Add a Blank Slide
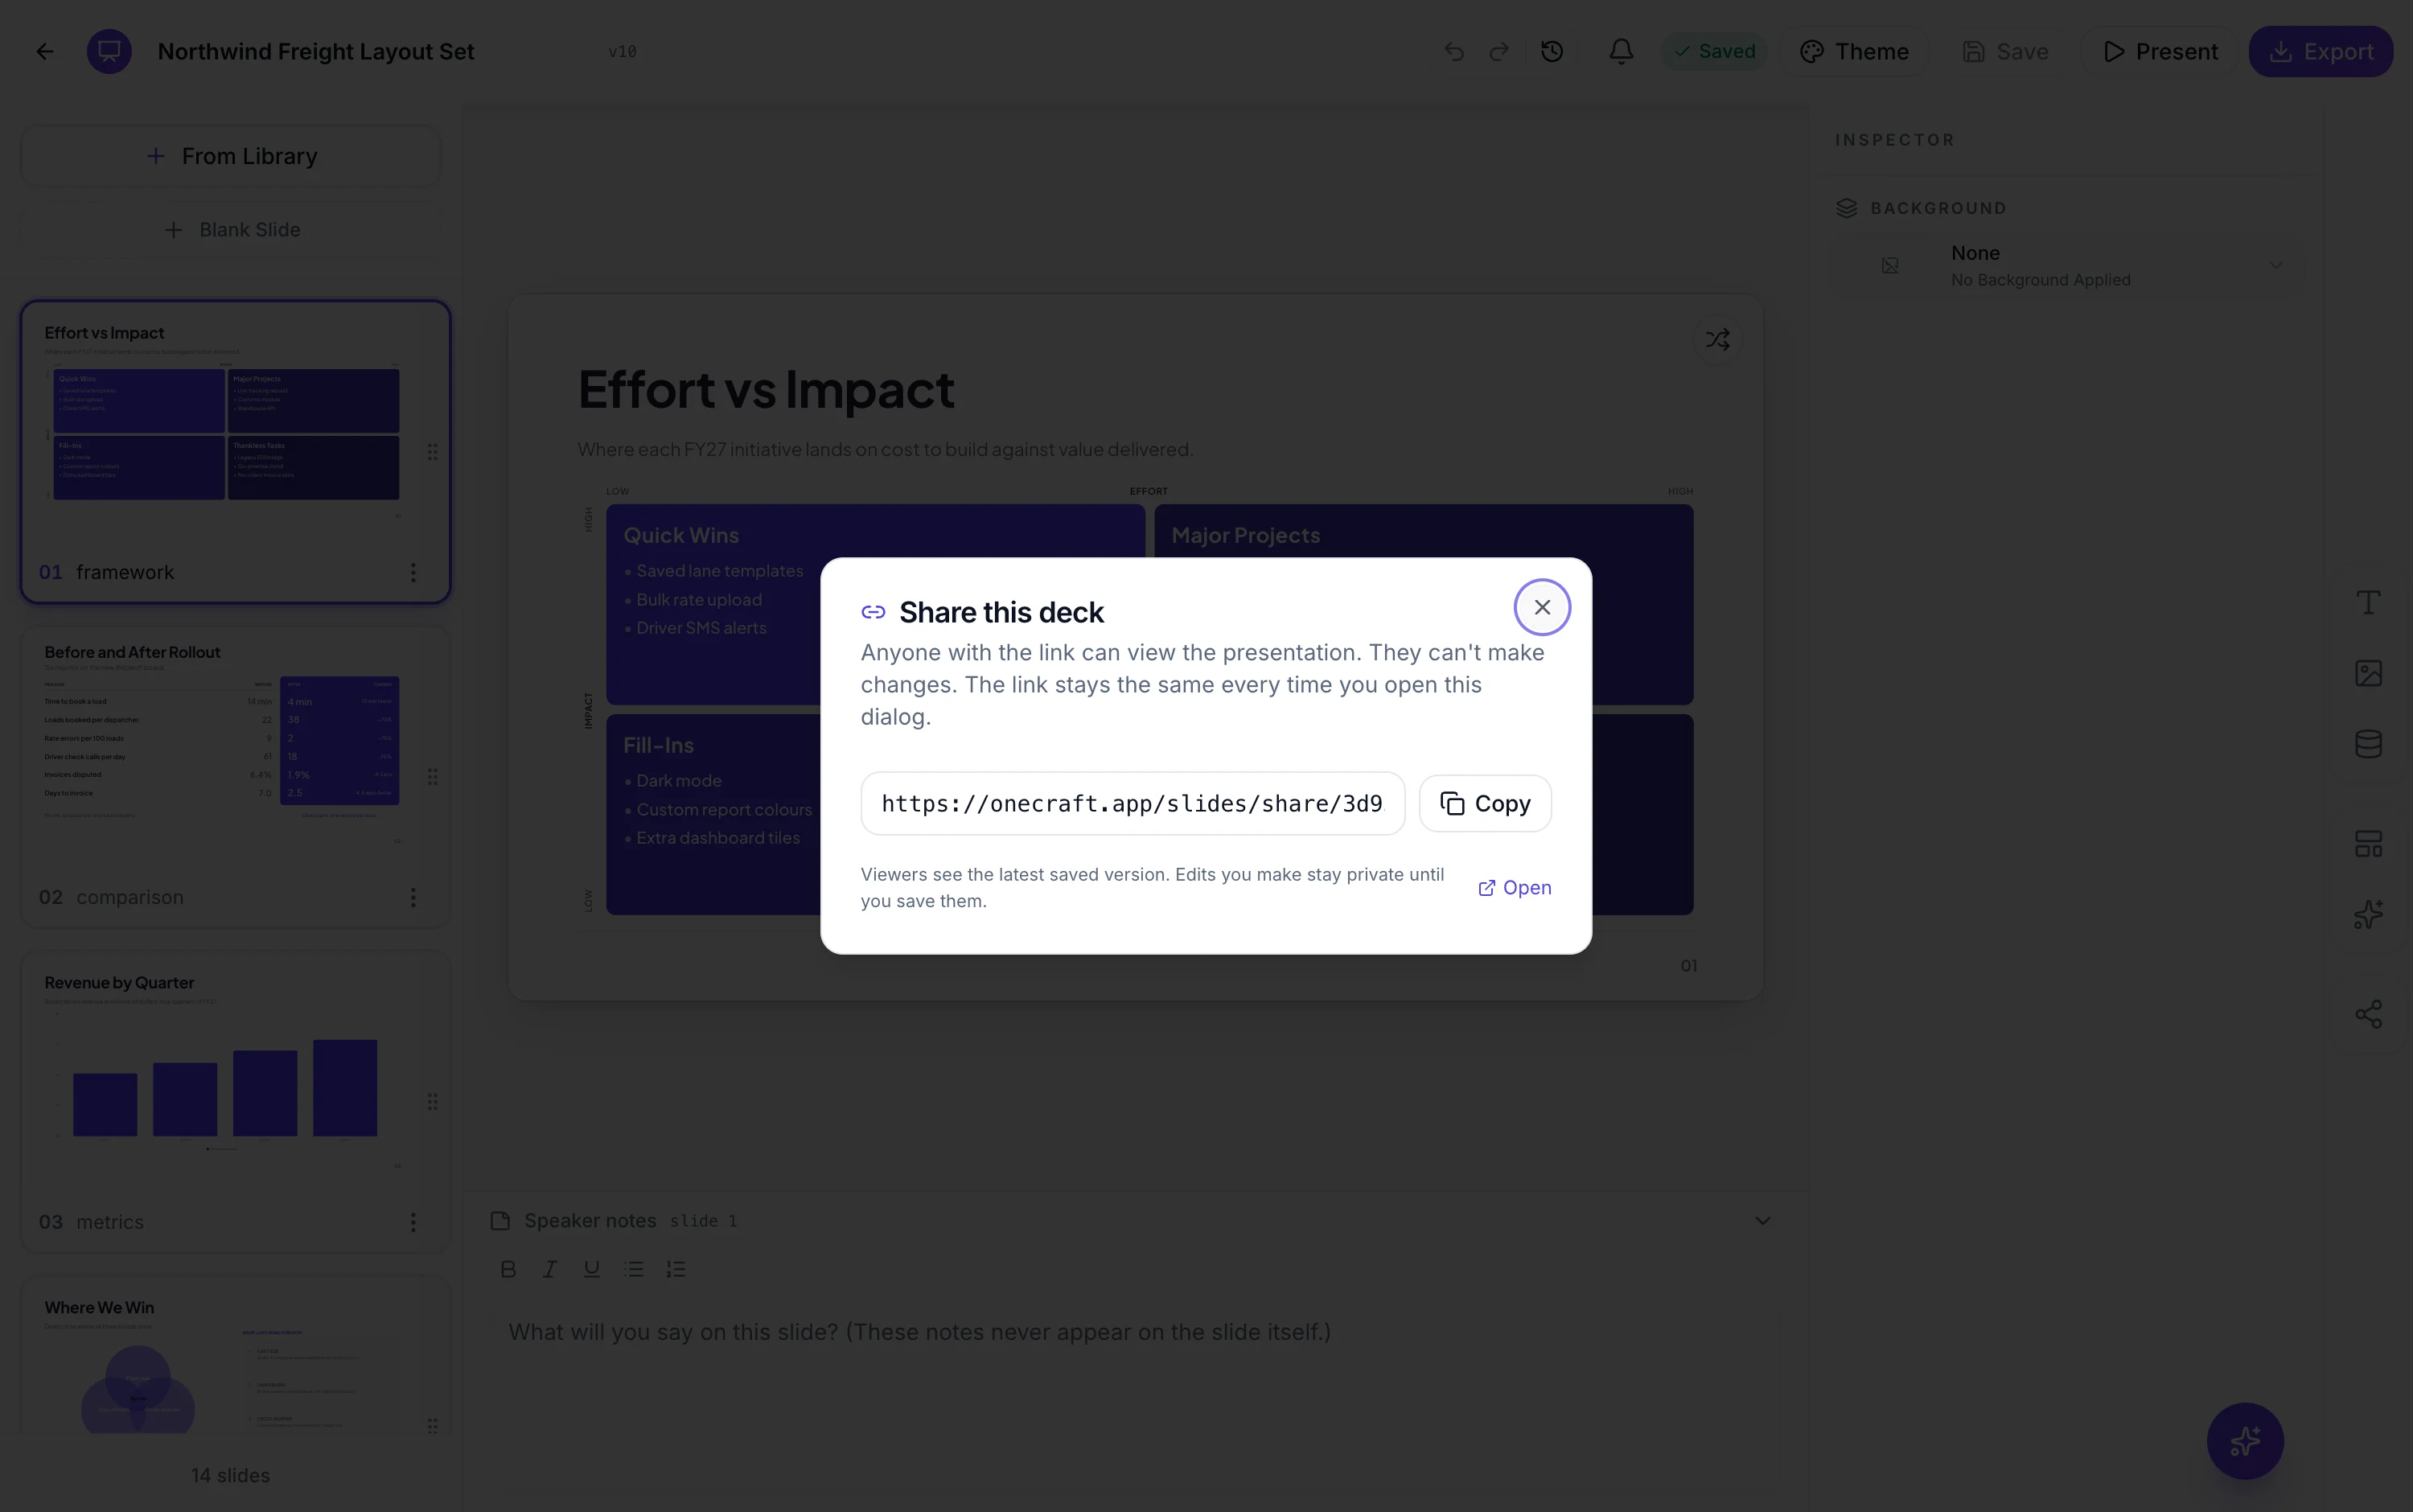Screen dimensions: 2413x1512 click(231, 230)
